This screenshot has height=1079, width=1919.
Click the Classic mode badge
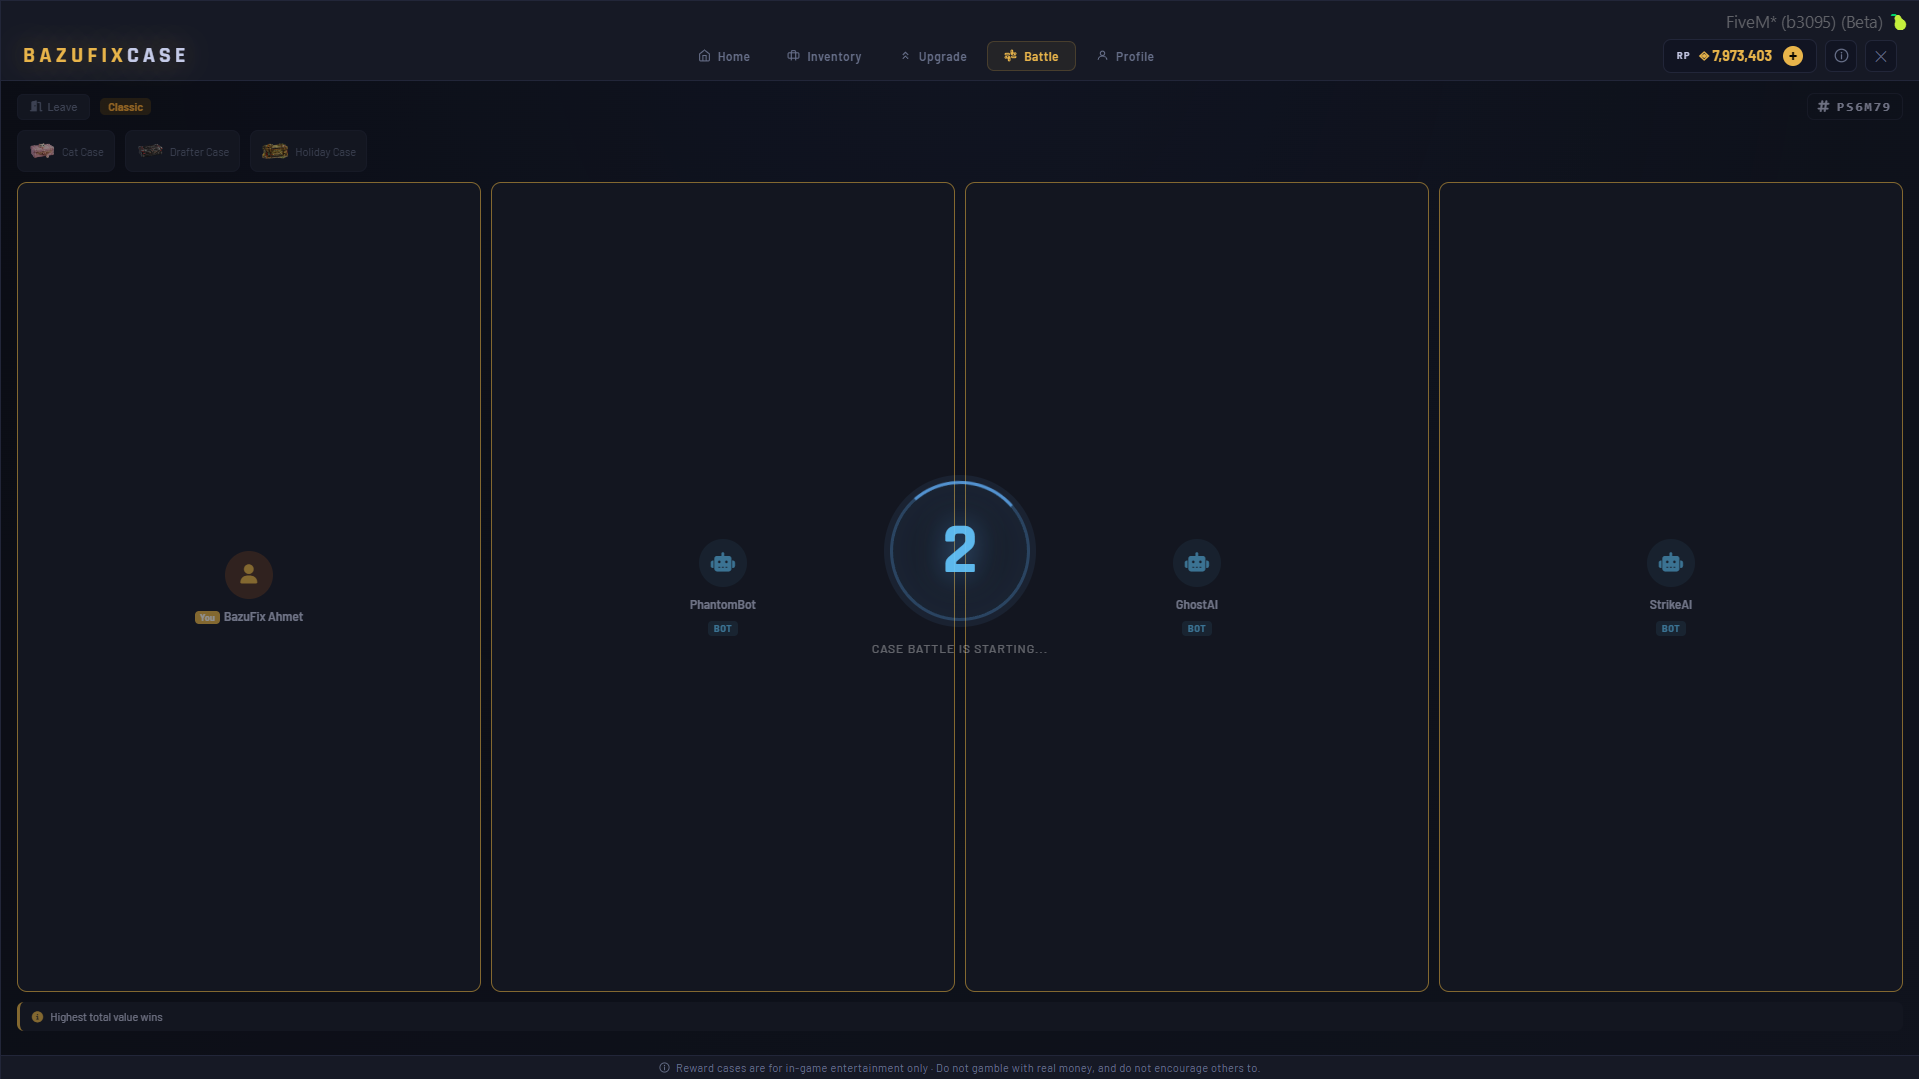click(x=125, y=107)
